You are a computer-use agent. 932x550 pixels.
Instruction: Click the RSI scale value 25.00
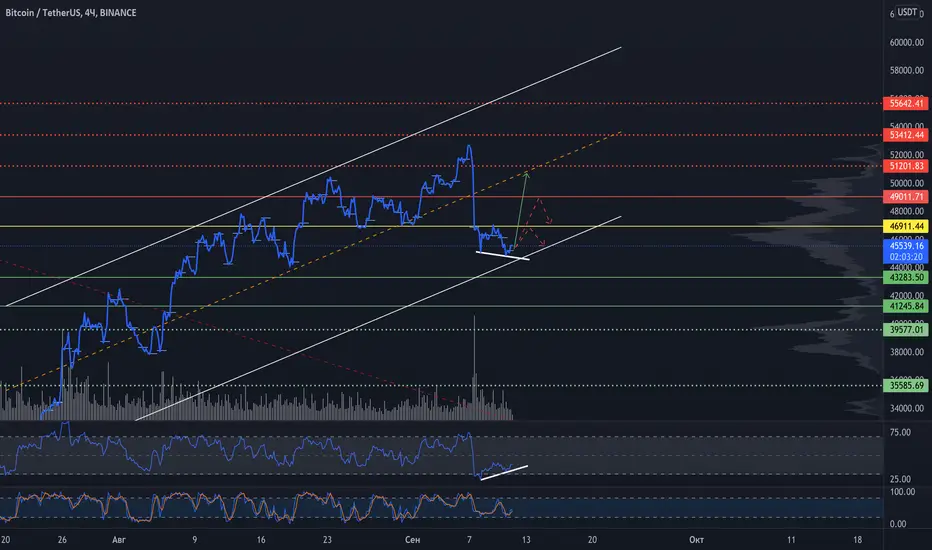(x=900, y=479)
